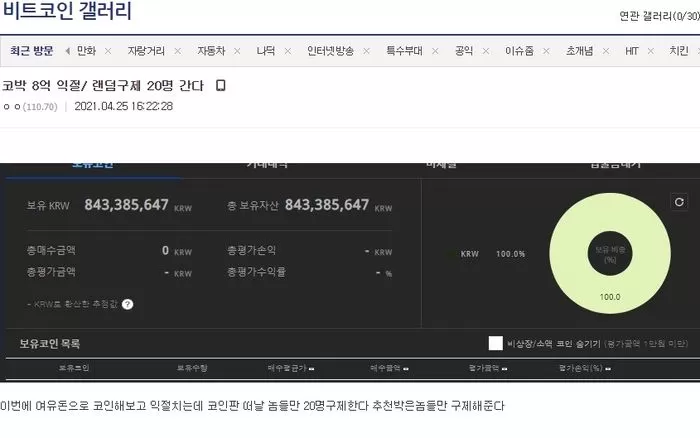
Task: Click the 보유코인 column header
Action: click(74, 368)
